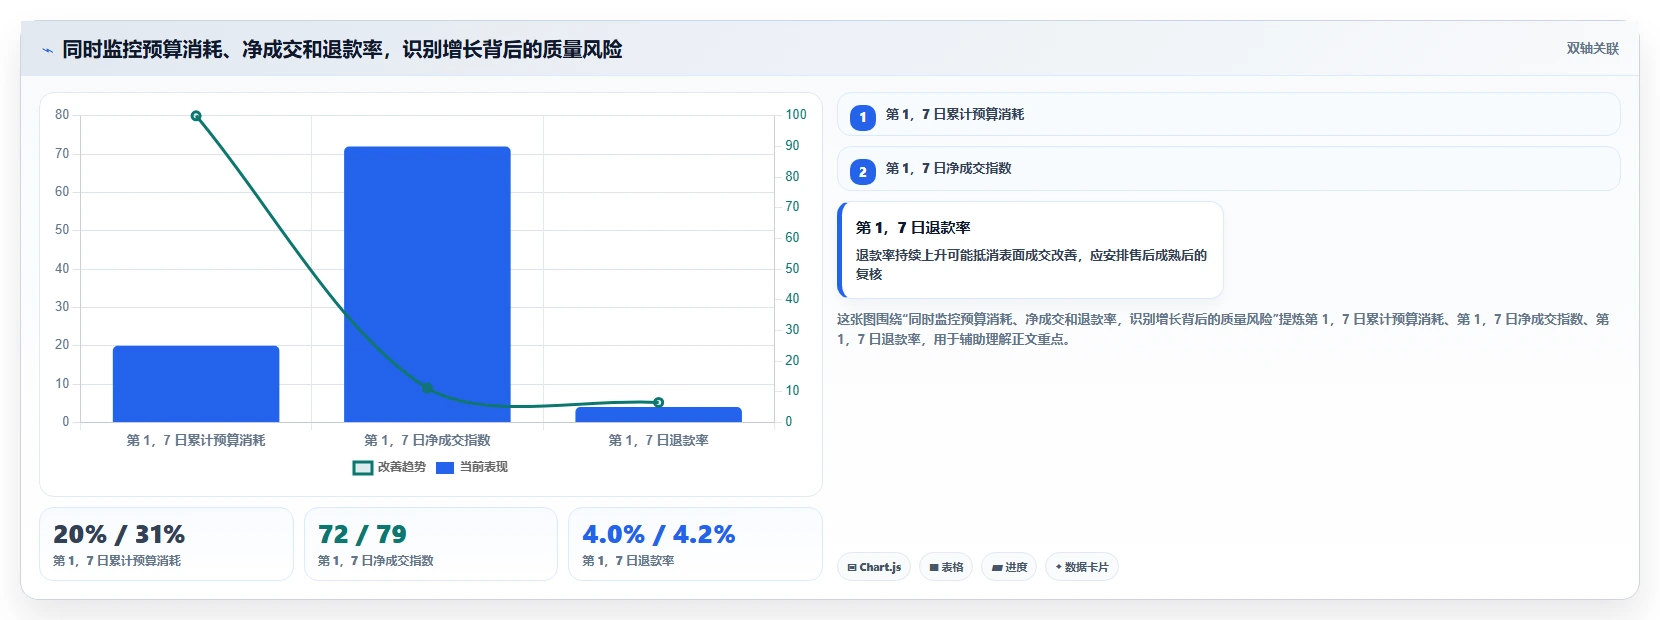Viewport: 1660px width, 620px height.
Task: Click the trend icon beside the card title
Action: coord(47,50)
